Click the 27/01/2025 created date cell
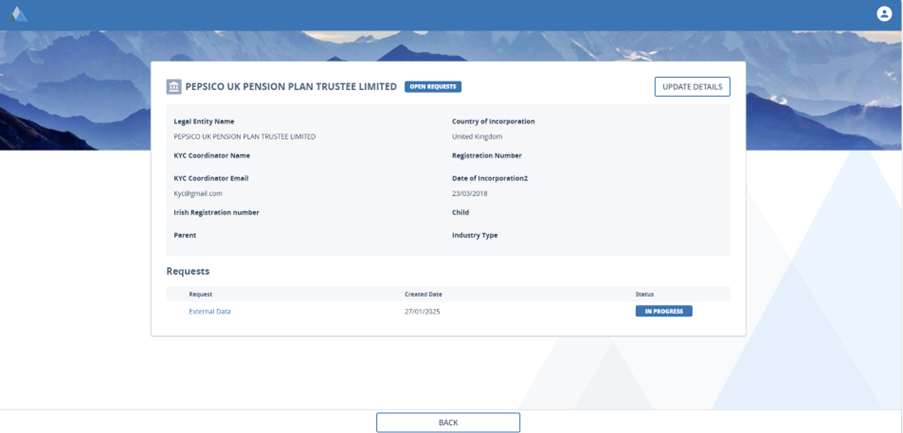 422,311
